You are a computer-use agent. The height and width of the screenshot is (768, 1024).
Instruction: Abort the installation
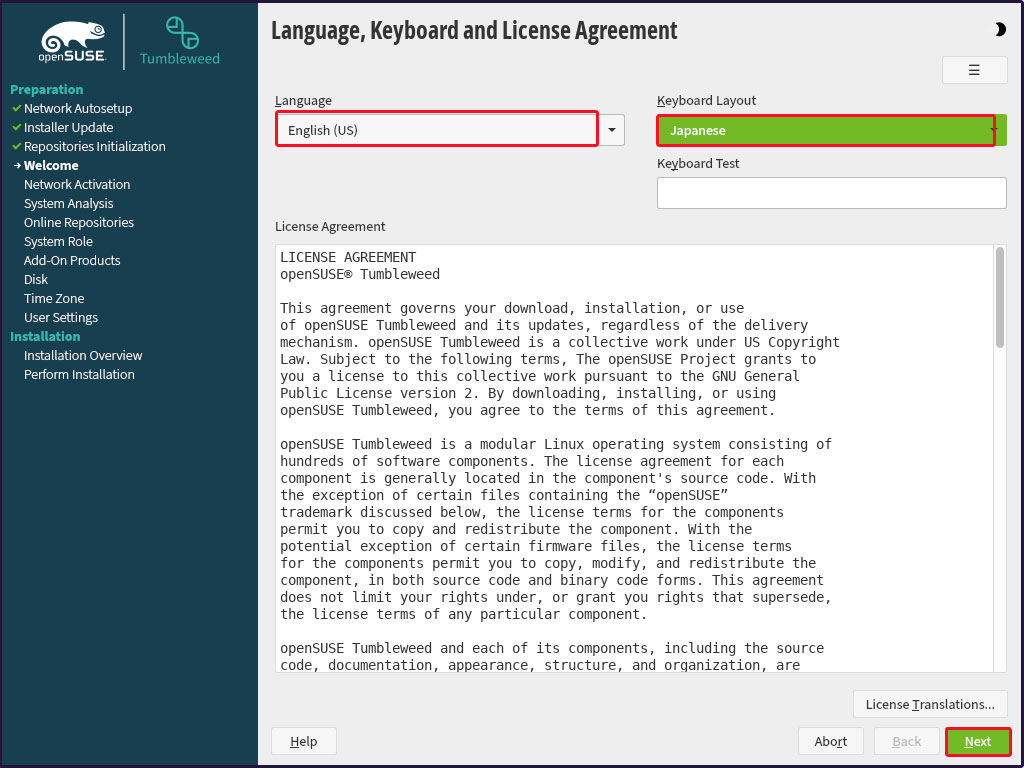[831, 741]
